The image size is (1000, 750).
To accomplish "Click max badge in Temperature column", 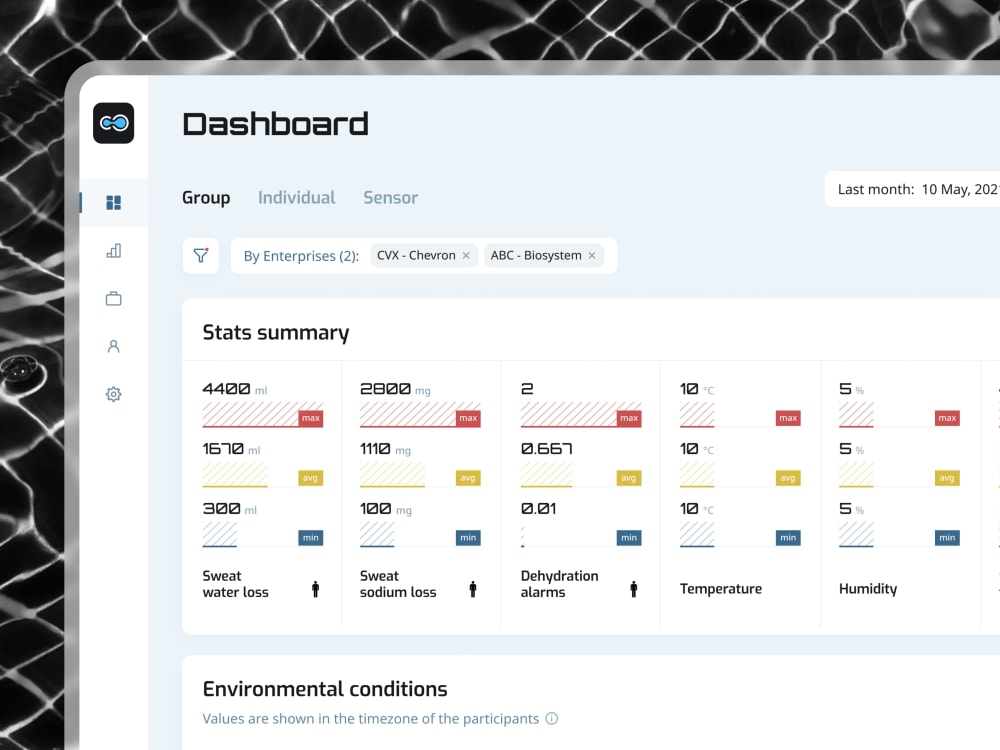I will tap(788, 418).
